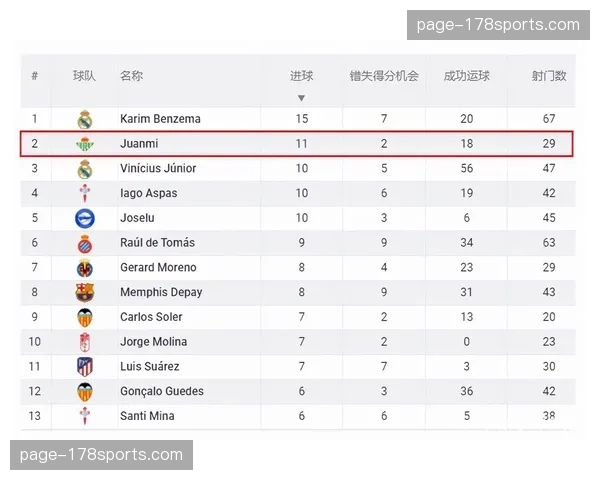This screenshot has width=600, height=480.
Task: Select Santi Mina's player name
Action: [x=146, y=416]
